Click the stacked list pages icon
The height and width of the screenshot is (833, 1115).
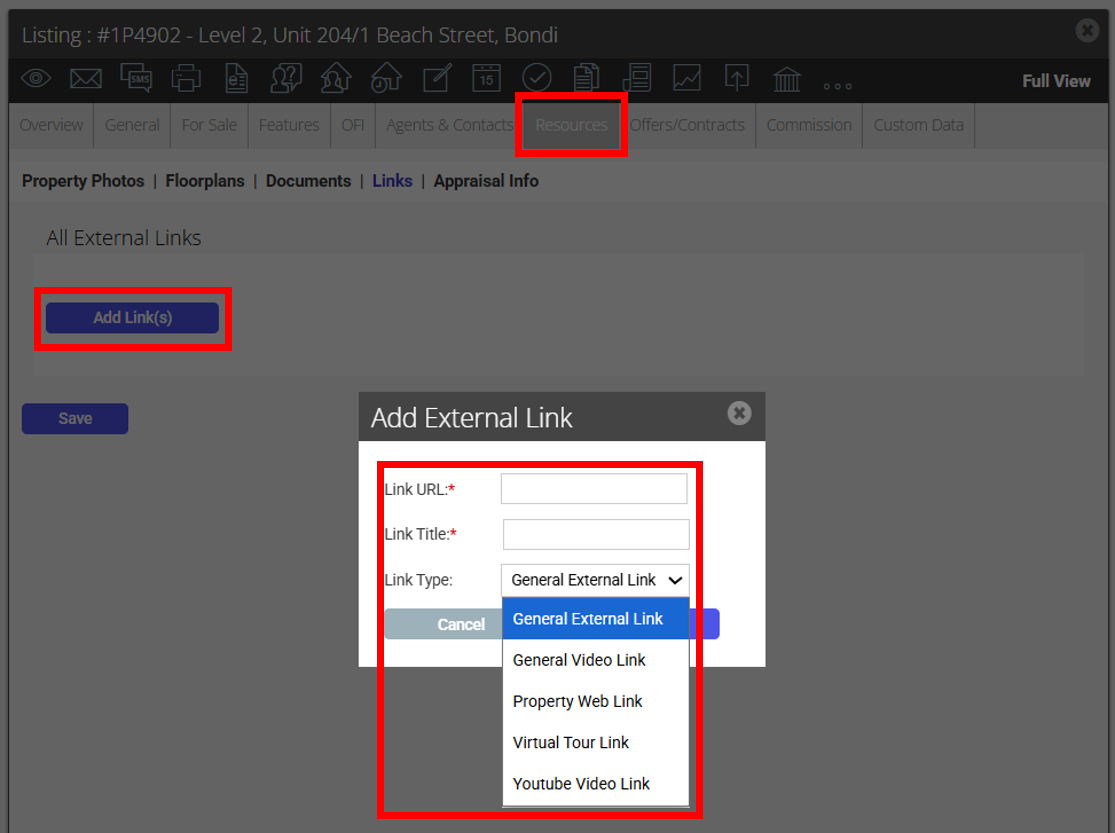pos(637,78)
